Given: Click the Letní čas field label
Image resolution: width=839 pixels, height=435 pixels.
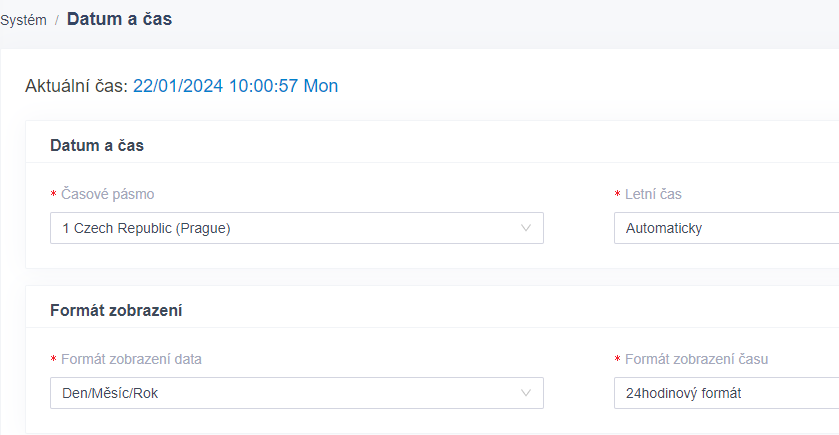Looking at the screenshot, I should click(x=653, y=194).
